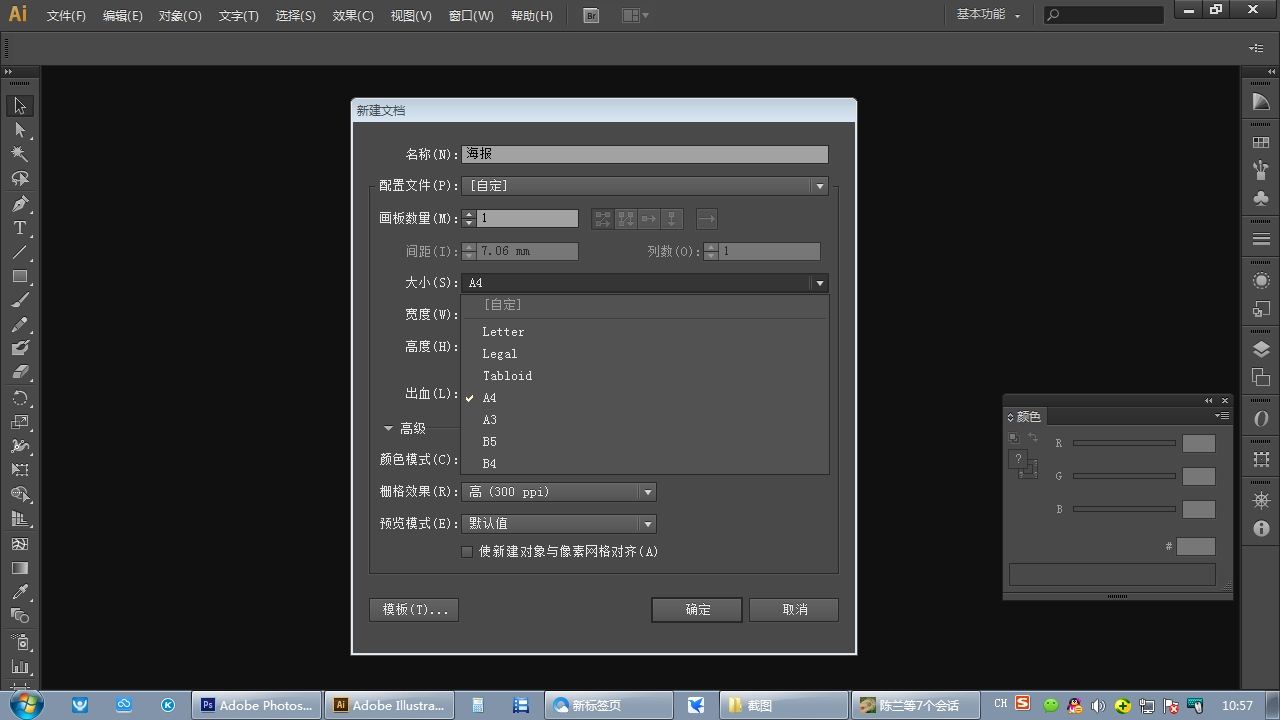Open the Layers panel icon
Viewport: 1280px width, 720px height.
1261,349
